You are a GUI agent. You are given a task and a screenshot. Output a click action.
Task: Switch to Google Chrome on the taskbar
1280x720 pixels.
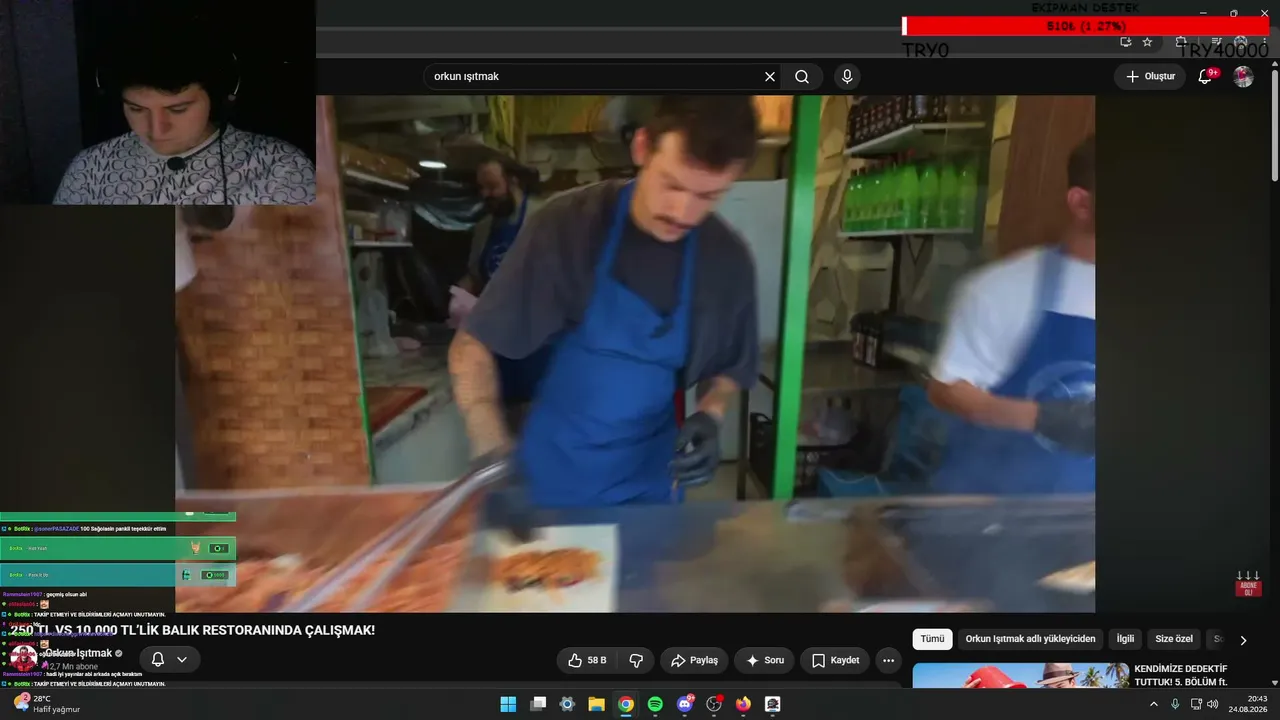click(x=626, y=704)
